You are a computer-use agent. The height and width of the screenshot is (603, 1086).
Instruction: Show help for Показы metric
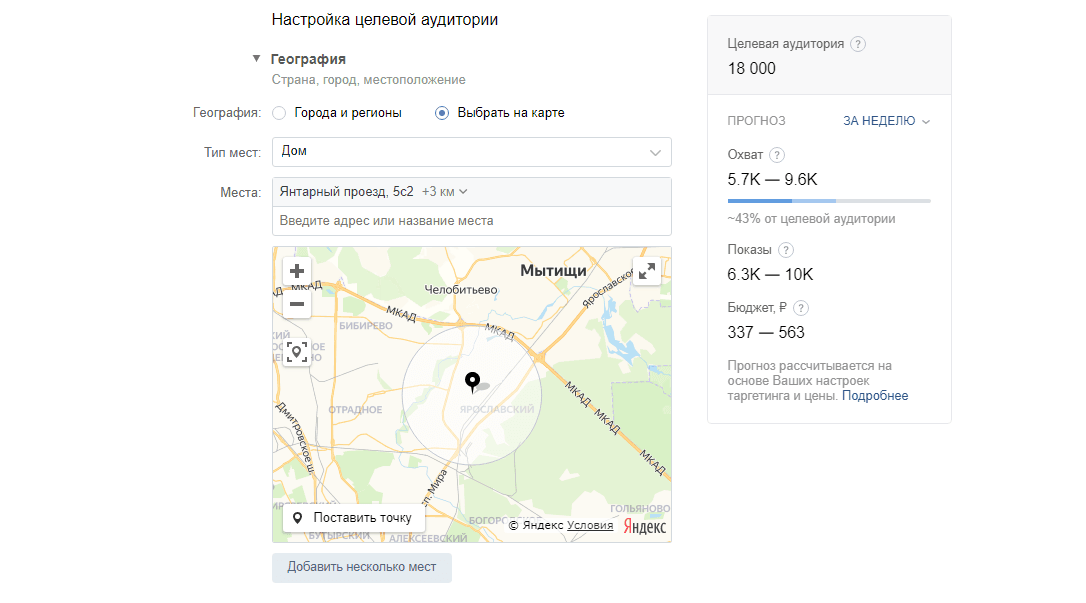click(x=786, y=250)
